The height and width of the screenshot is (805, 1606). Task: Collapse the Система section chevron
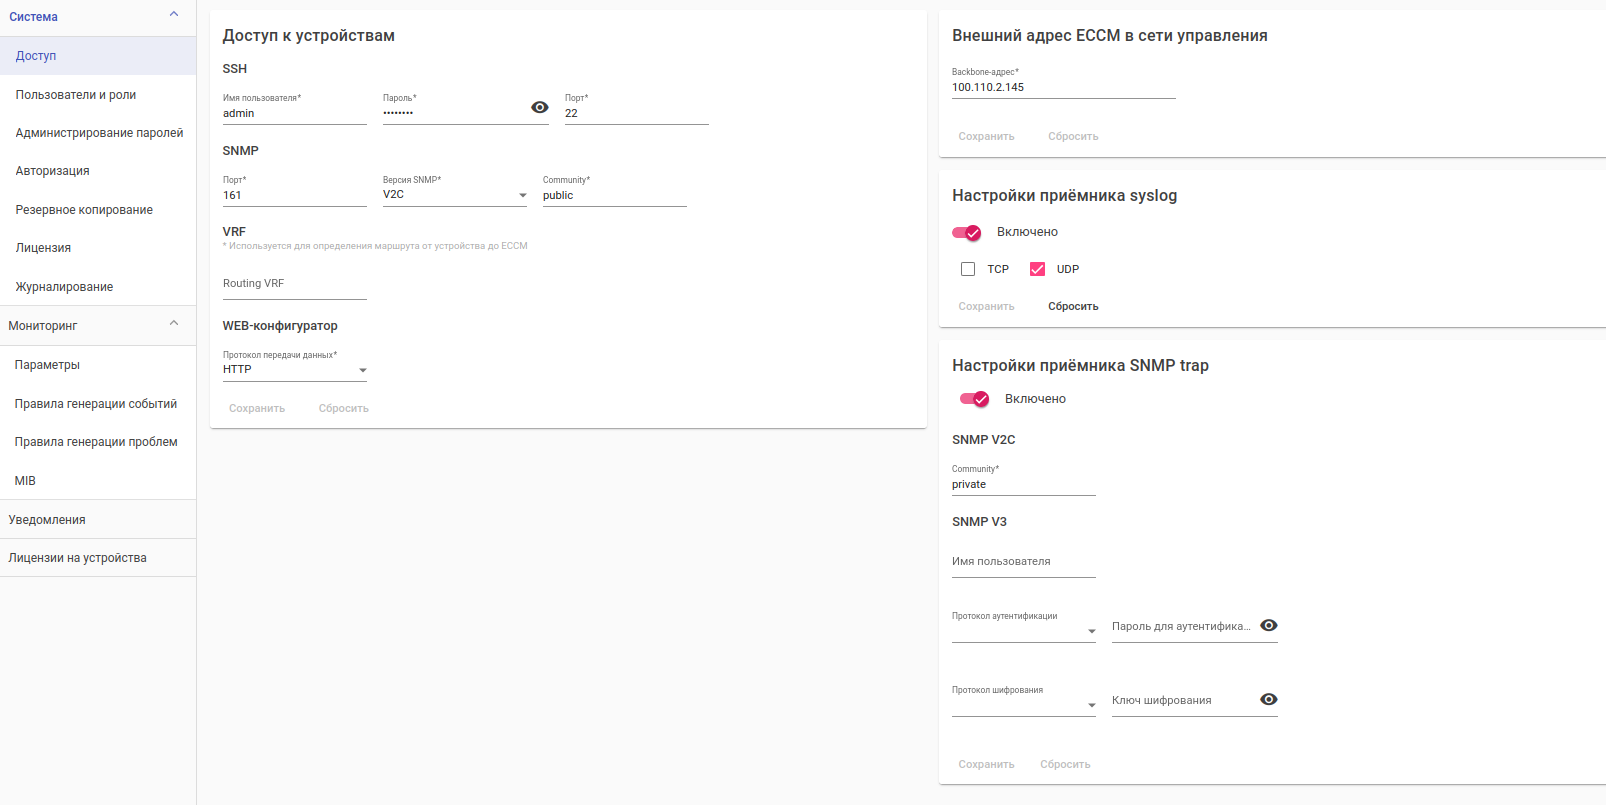(x=174, y=14)
